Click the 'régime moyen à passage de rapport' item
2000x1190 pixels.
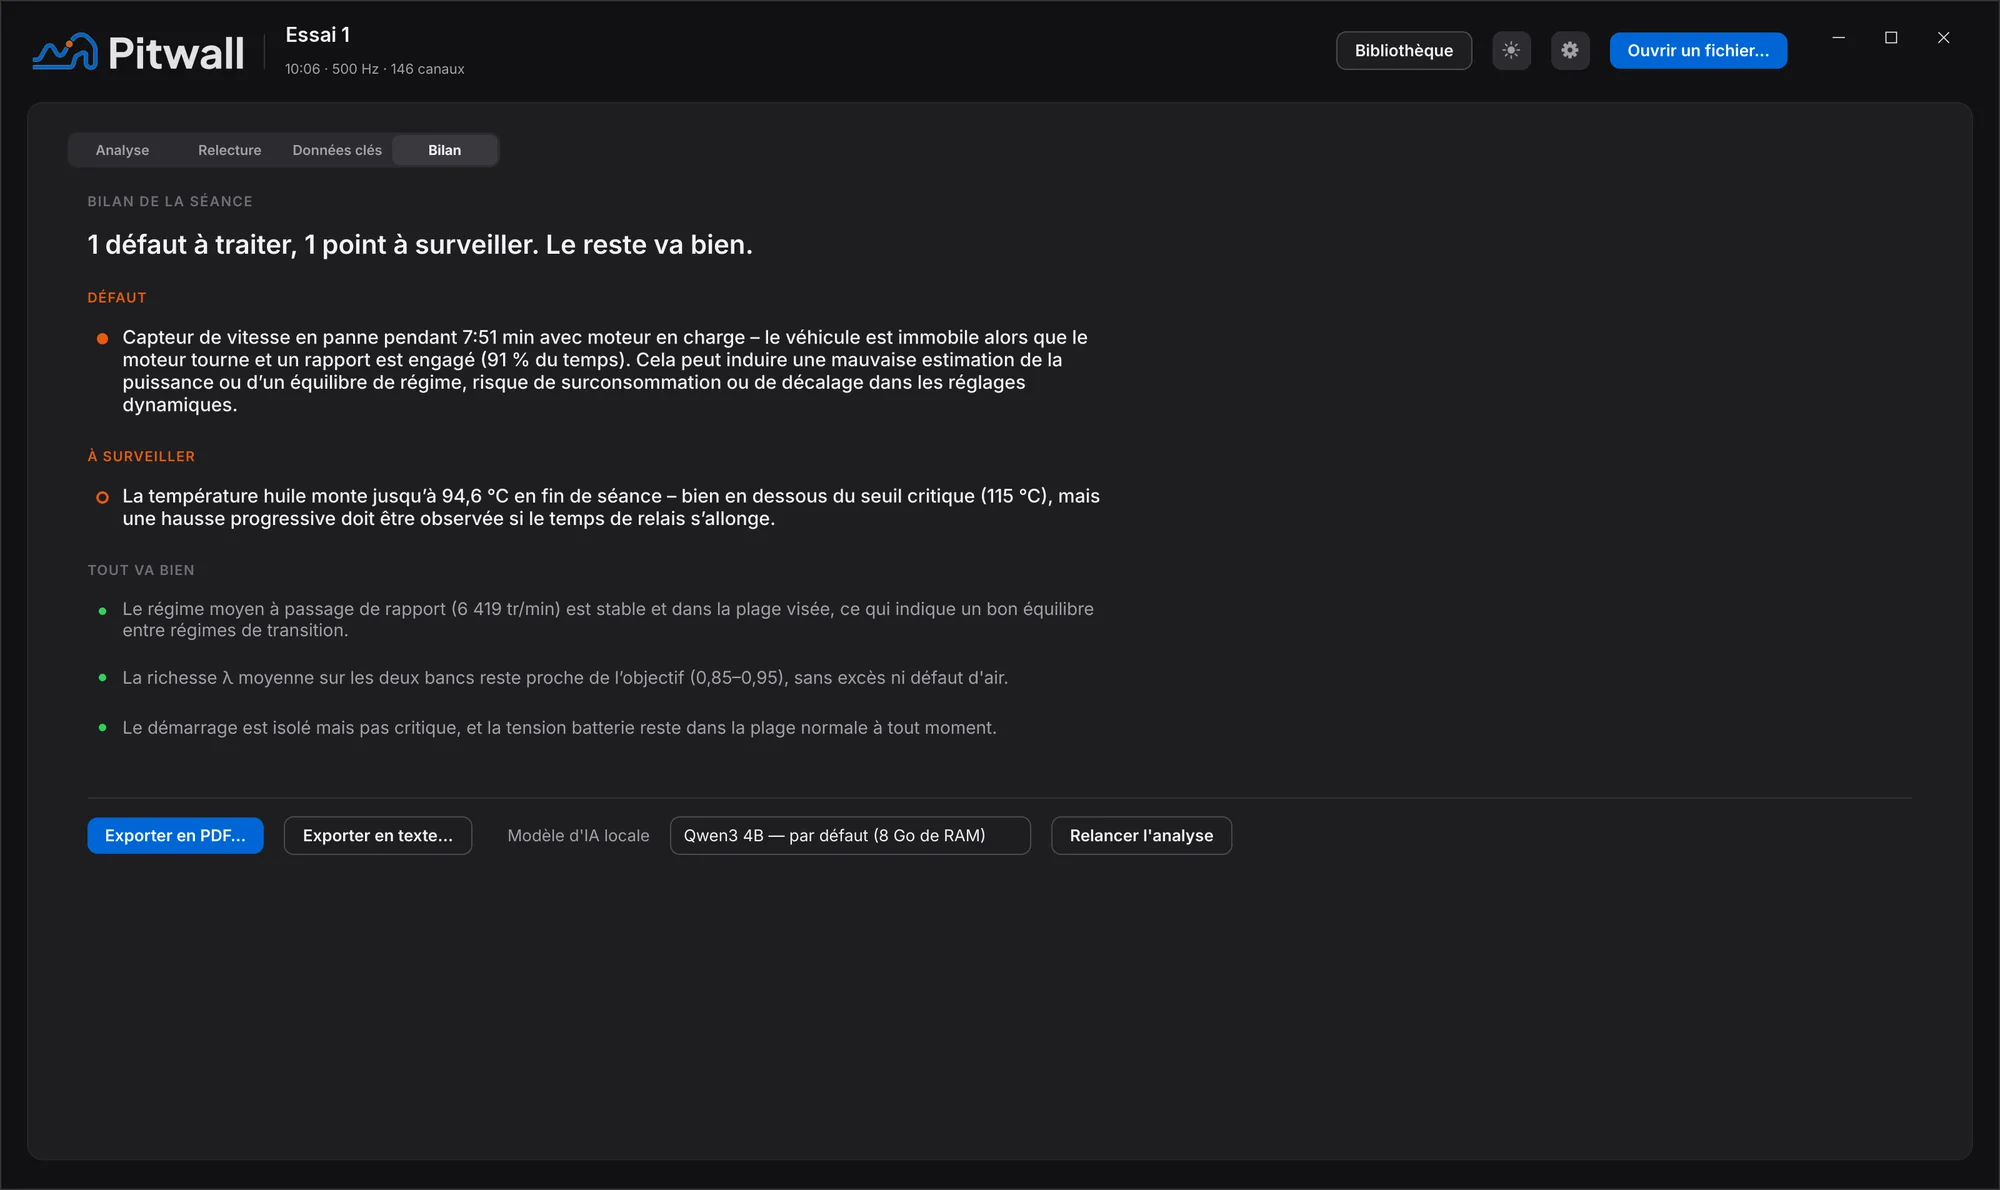click(x=608, y=620)
